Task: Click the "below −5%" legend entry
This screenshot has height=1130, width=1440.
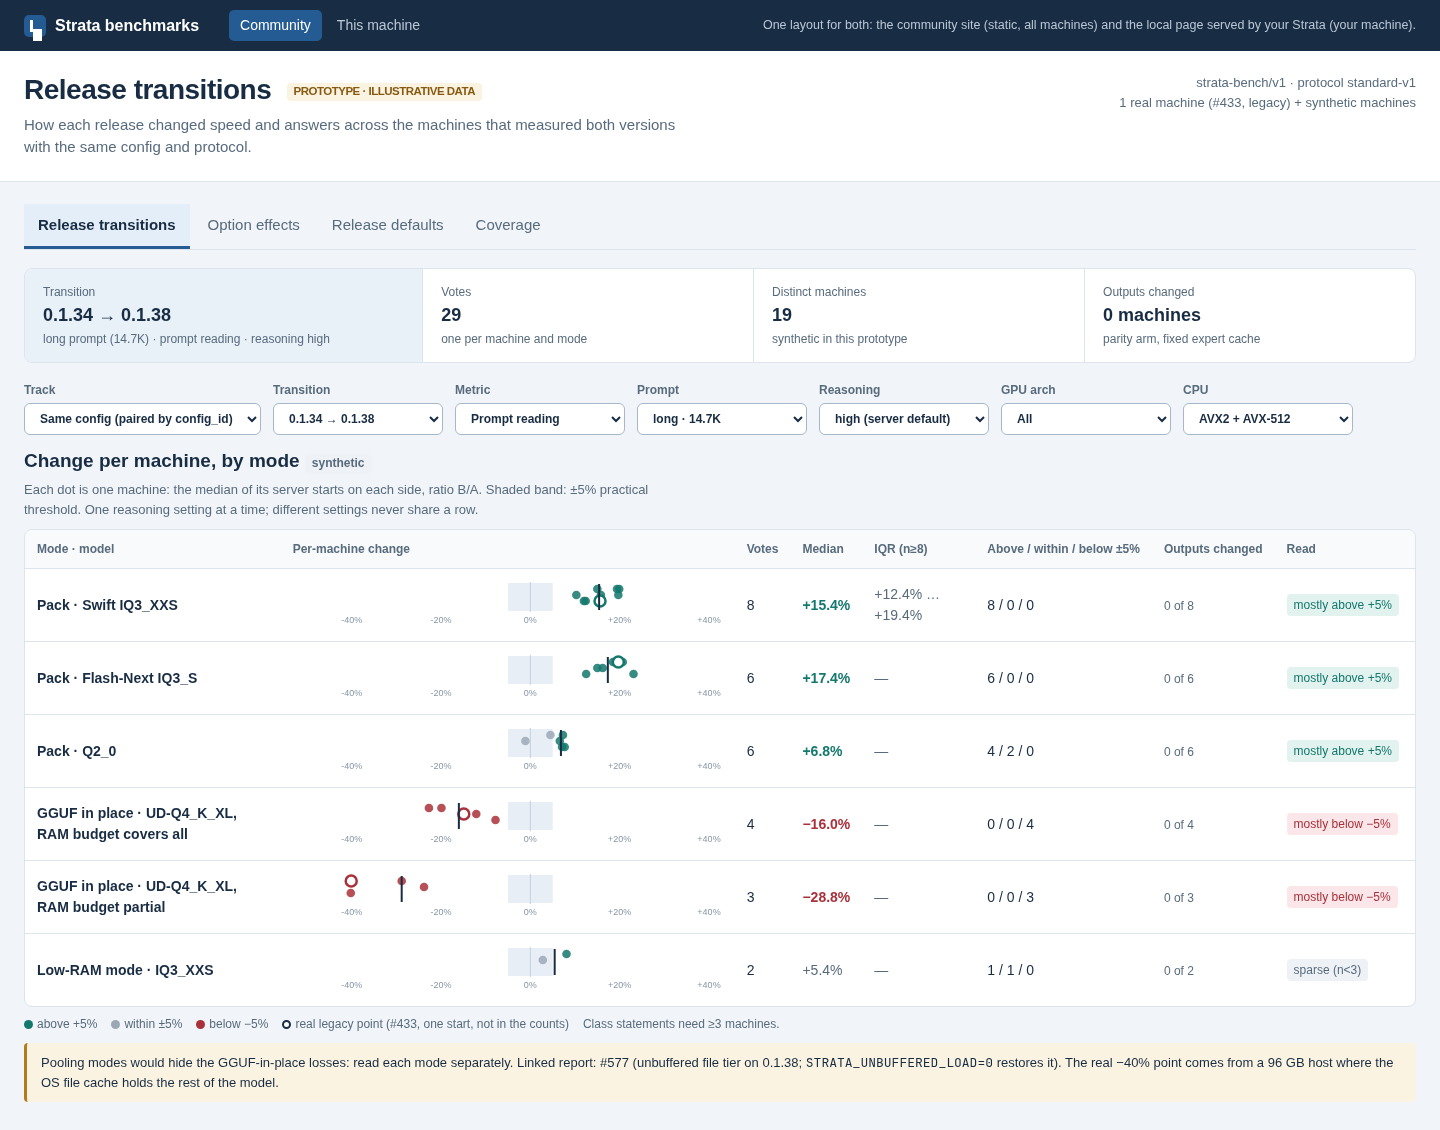Action: coord(232,1024)
